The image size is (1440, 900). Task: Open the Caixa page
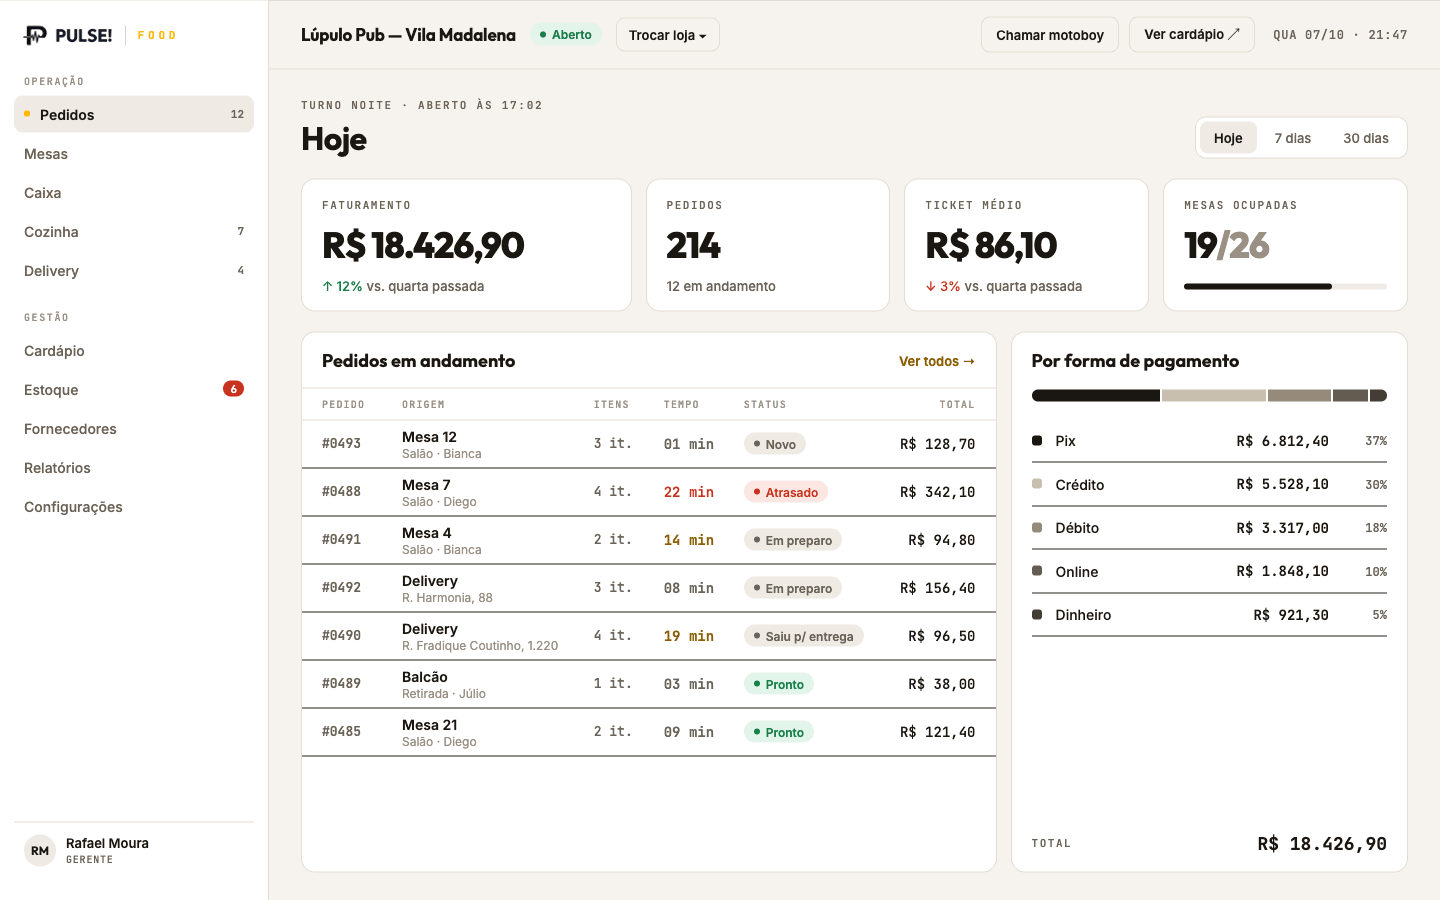[x=134, y=193]
